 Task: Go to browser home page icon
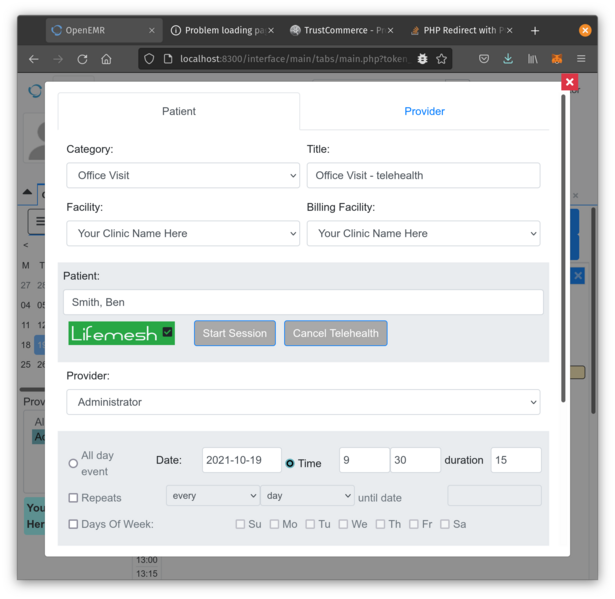[106, 59]
